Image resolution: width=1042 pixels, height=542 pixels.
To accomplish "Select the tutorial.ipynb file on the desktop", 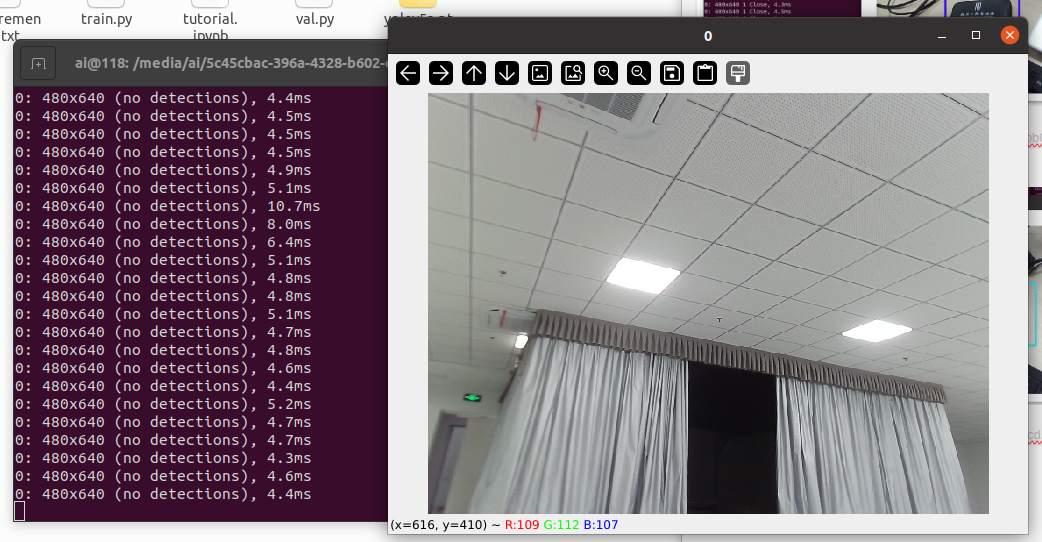I will [210, 20].
